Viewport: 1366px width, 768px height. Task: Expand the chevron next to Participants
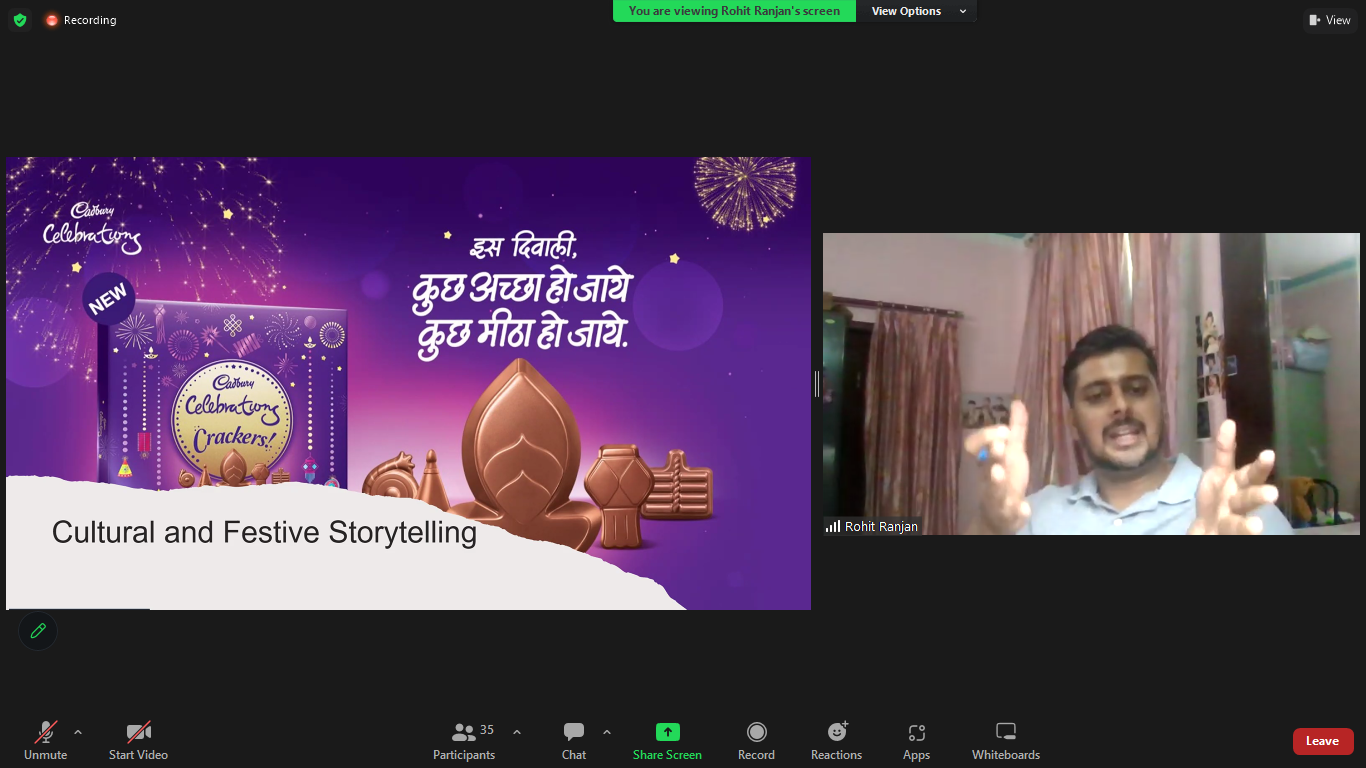517,732
